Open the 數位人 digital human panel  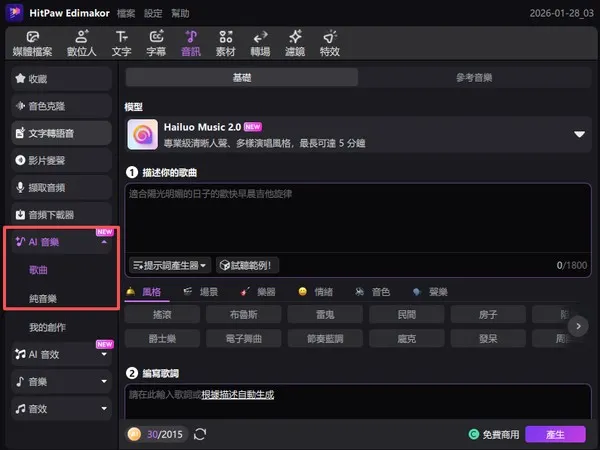point(82,44)
